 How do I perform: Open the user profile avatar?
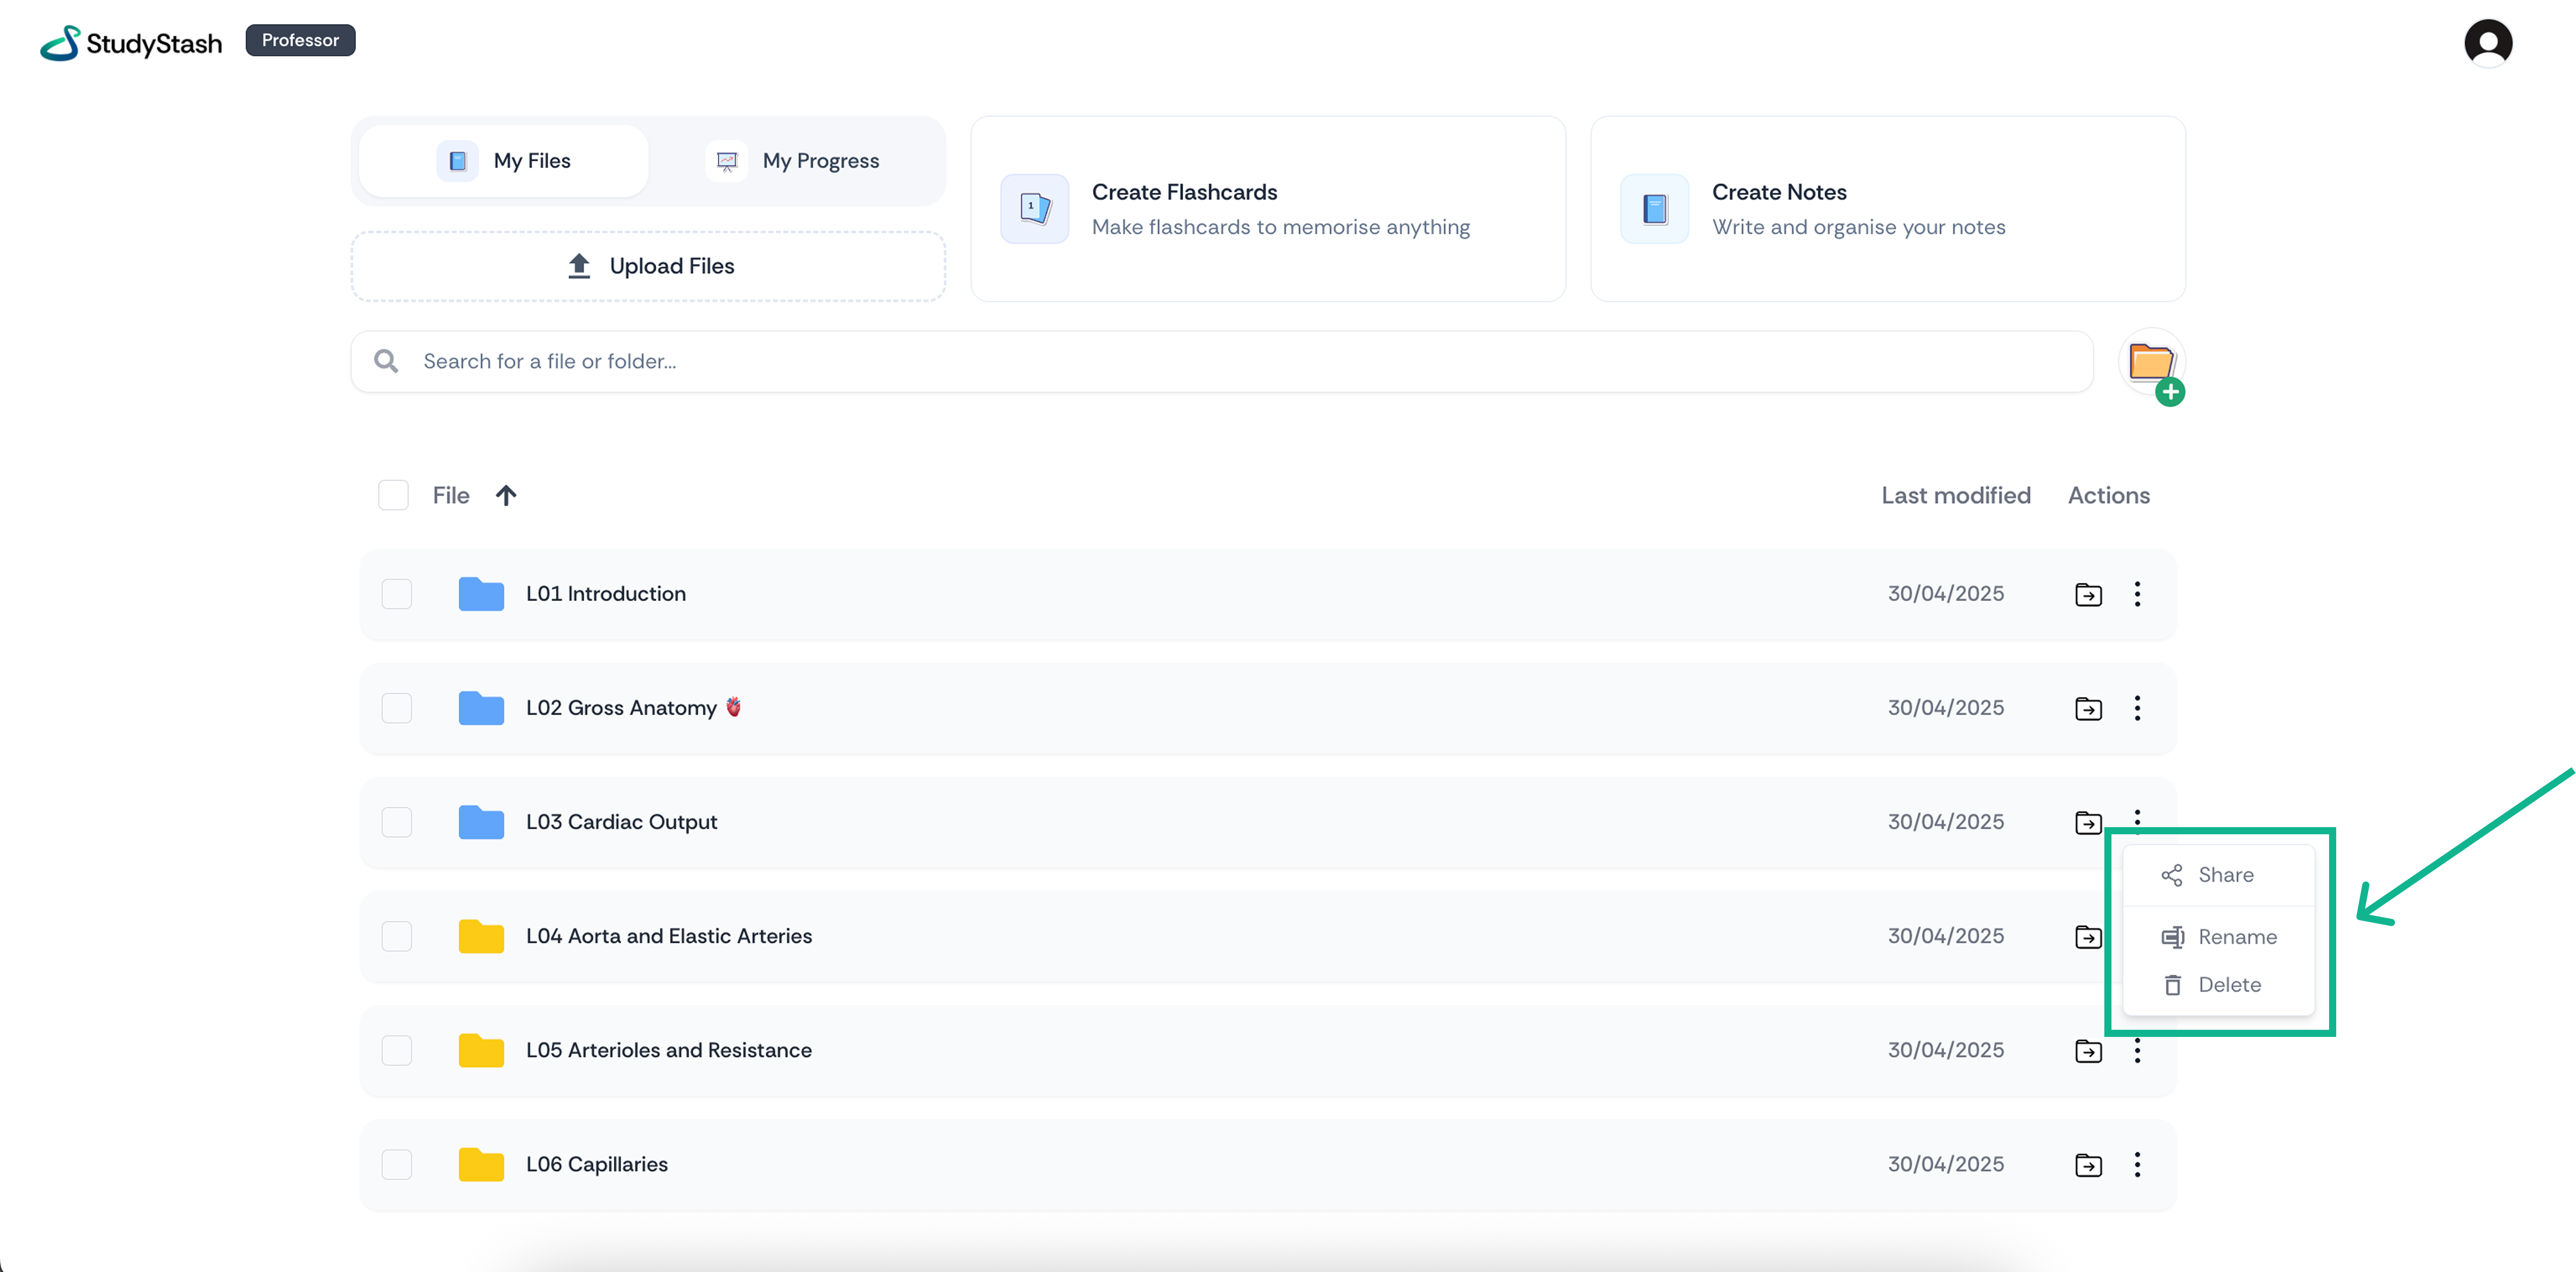pos(2488,43)
